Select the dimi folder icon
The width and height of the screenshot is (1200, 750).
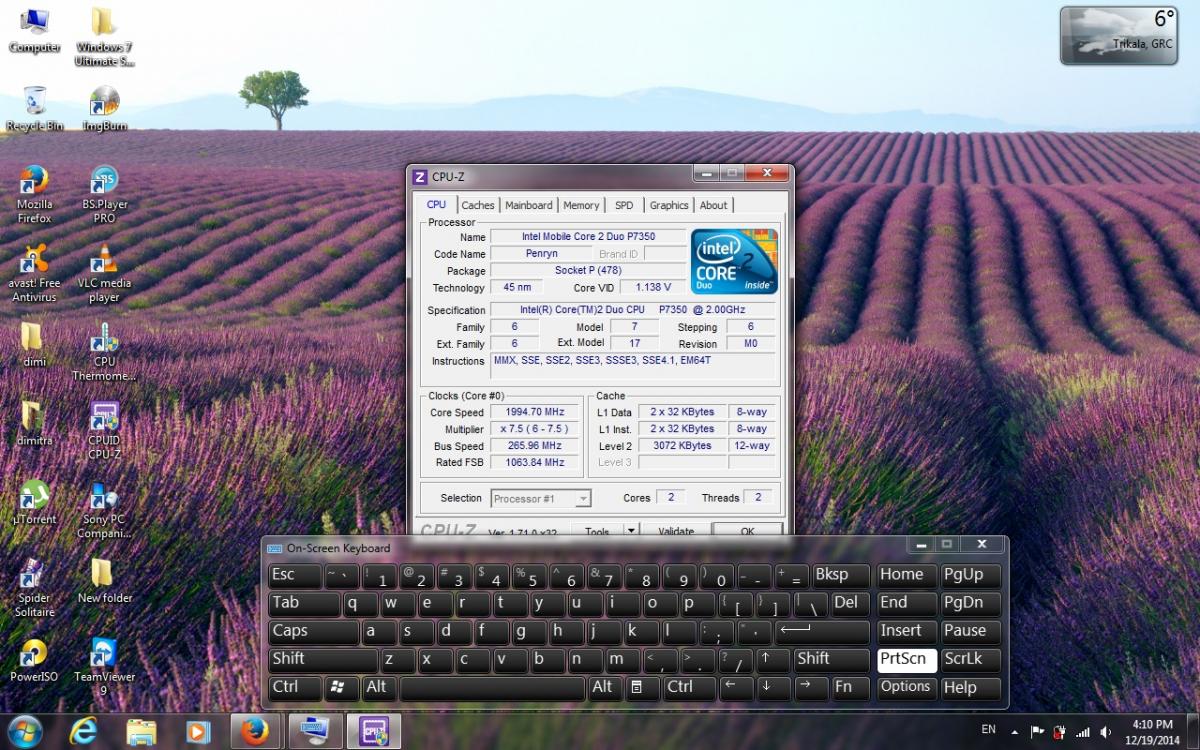[35, 345]
